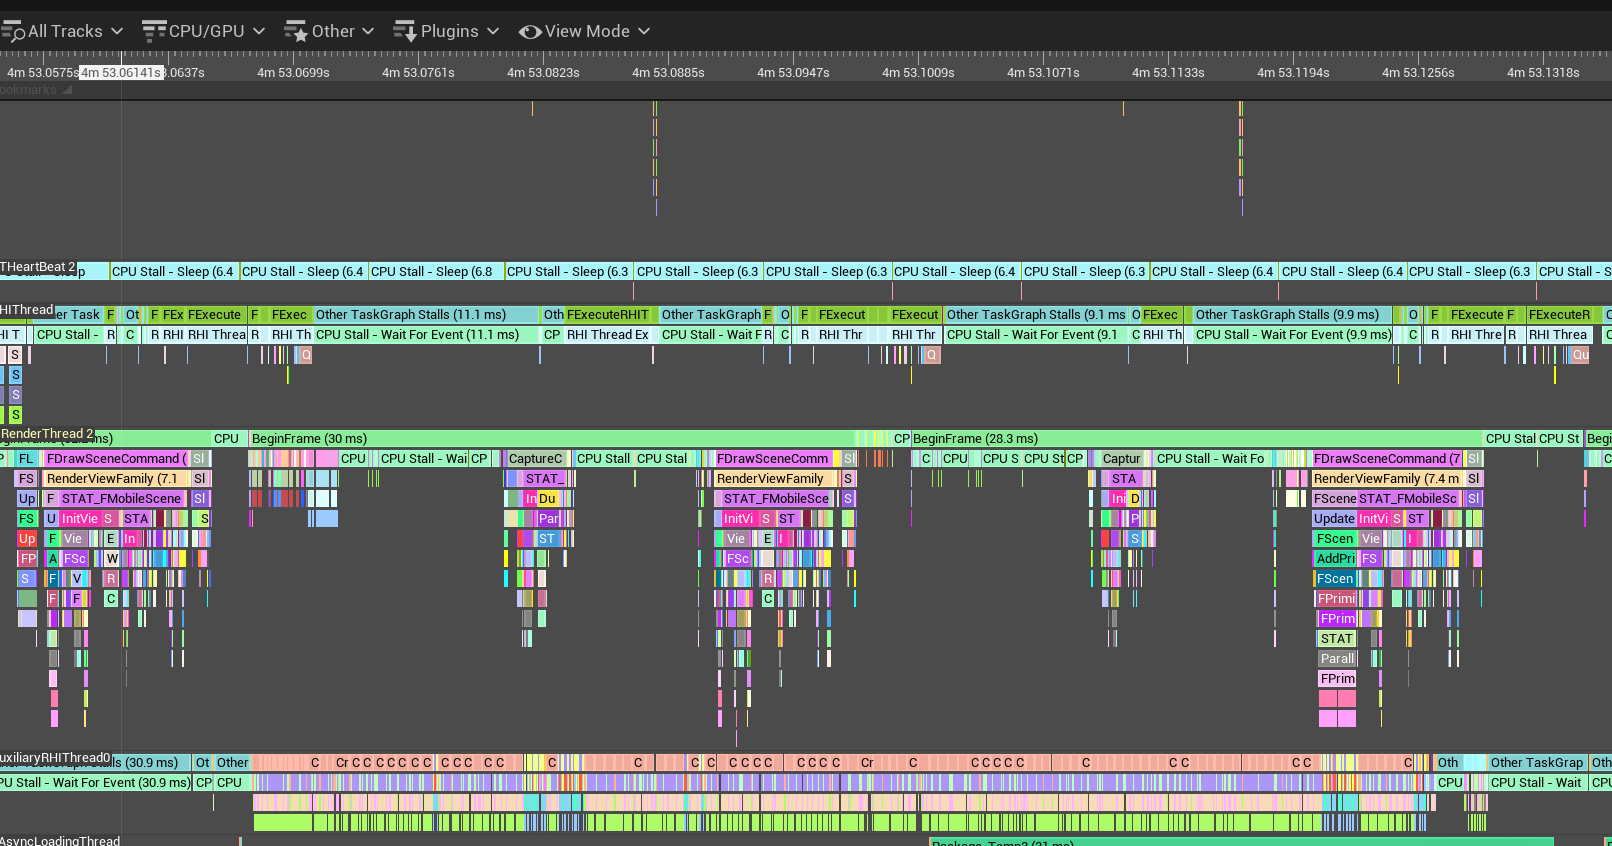Select the Parall event block
The height and width of the screenshot is (846, 1612).
pos(1337,658)
